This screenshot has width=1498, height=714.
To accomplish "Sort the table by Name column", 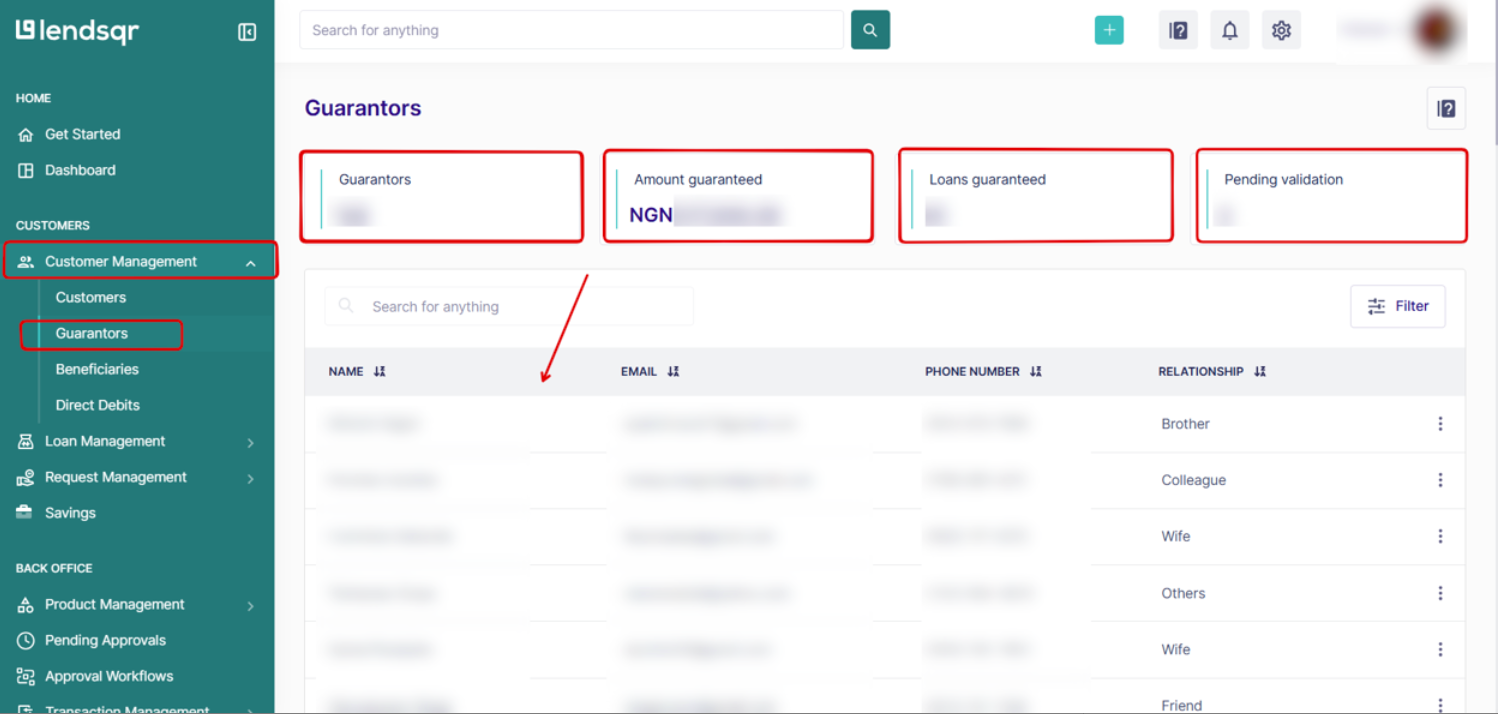I will point(379,371).
